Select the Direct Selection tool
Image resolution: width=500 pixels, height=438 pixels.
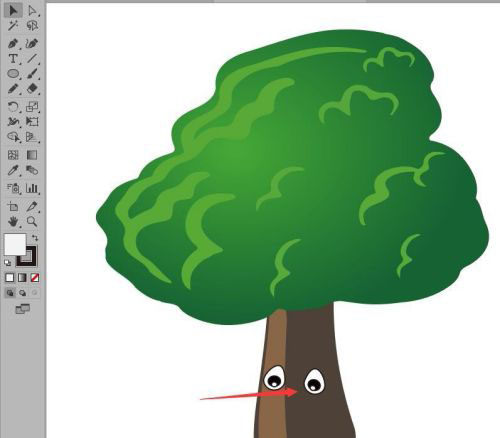click(32, 11)
